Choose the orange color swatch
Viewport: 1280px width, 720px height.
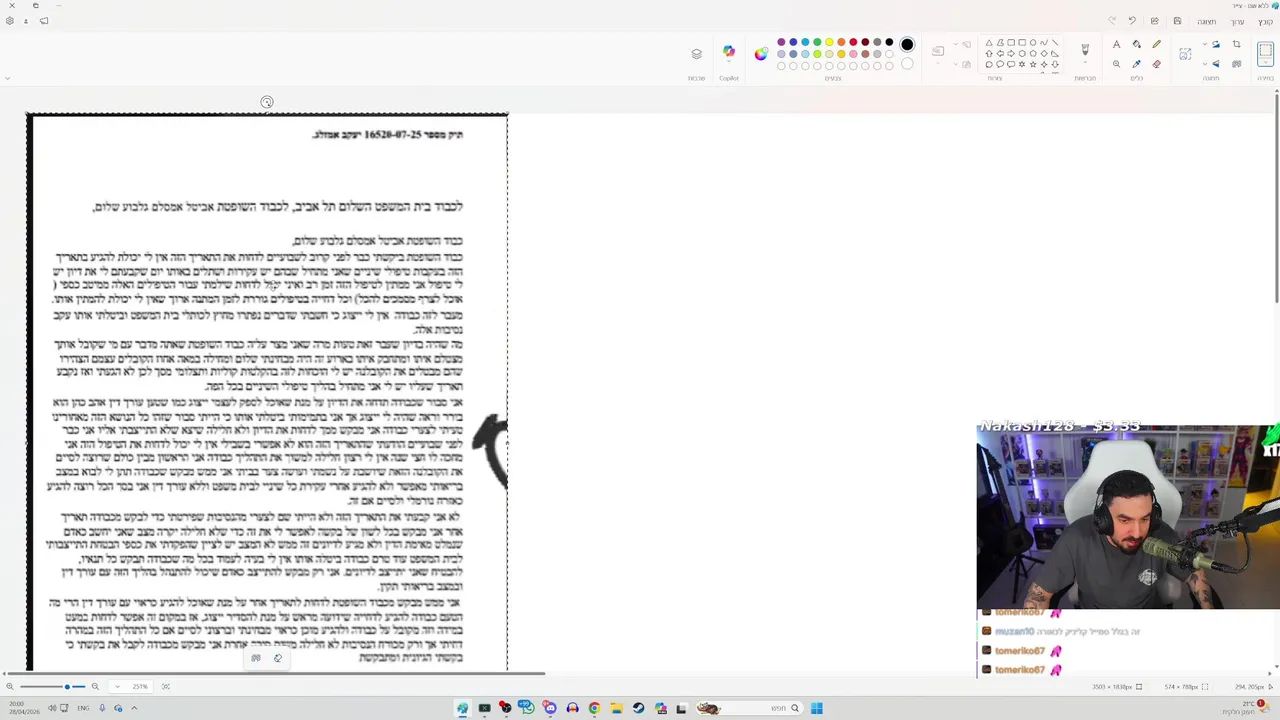(x=841, y=42)
